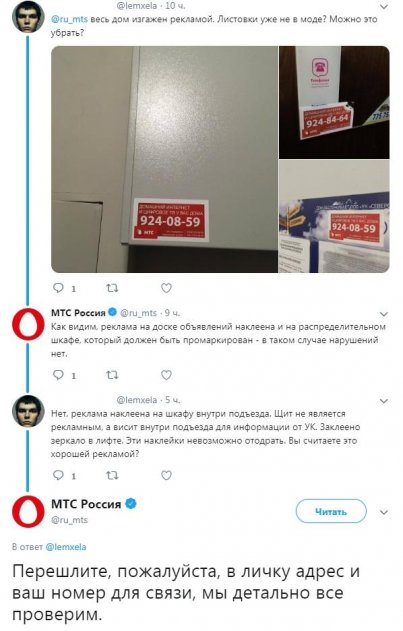Open chevron menu beside the Читать button
This screenshot has width=403, height=631.
[x=384, y=513]
